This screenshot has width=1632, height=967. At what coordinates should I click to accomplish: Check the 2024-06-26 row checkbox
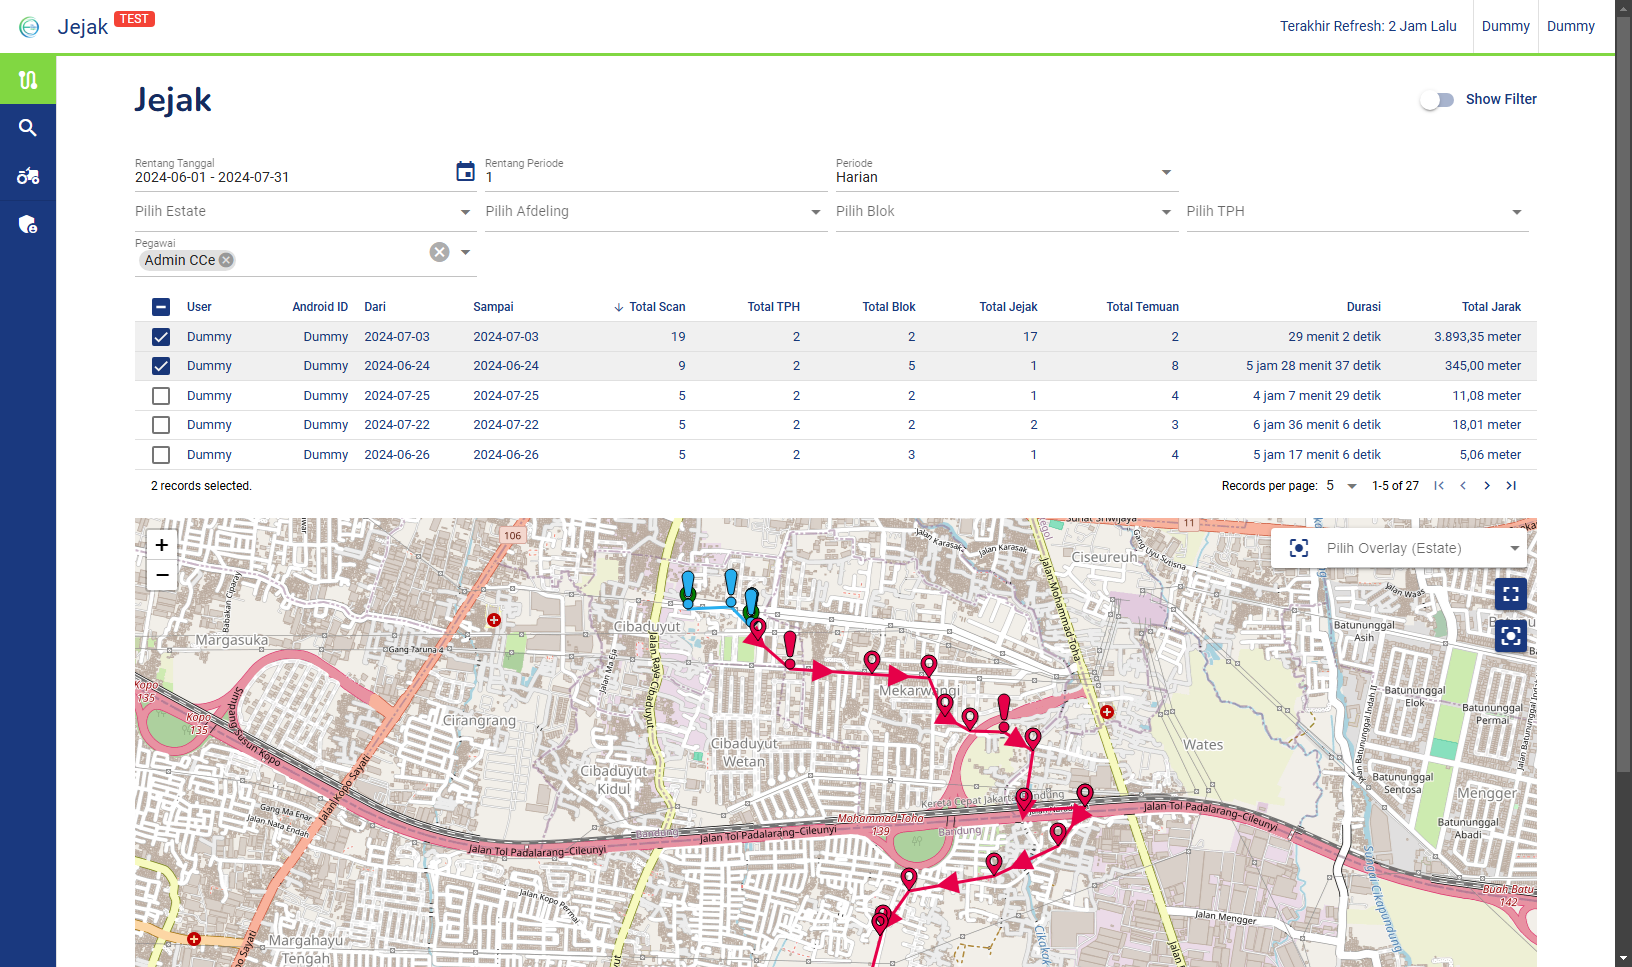161,455
